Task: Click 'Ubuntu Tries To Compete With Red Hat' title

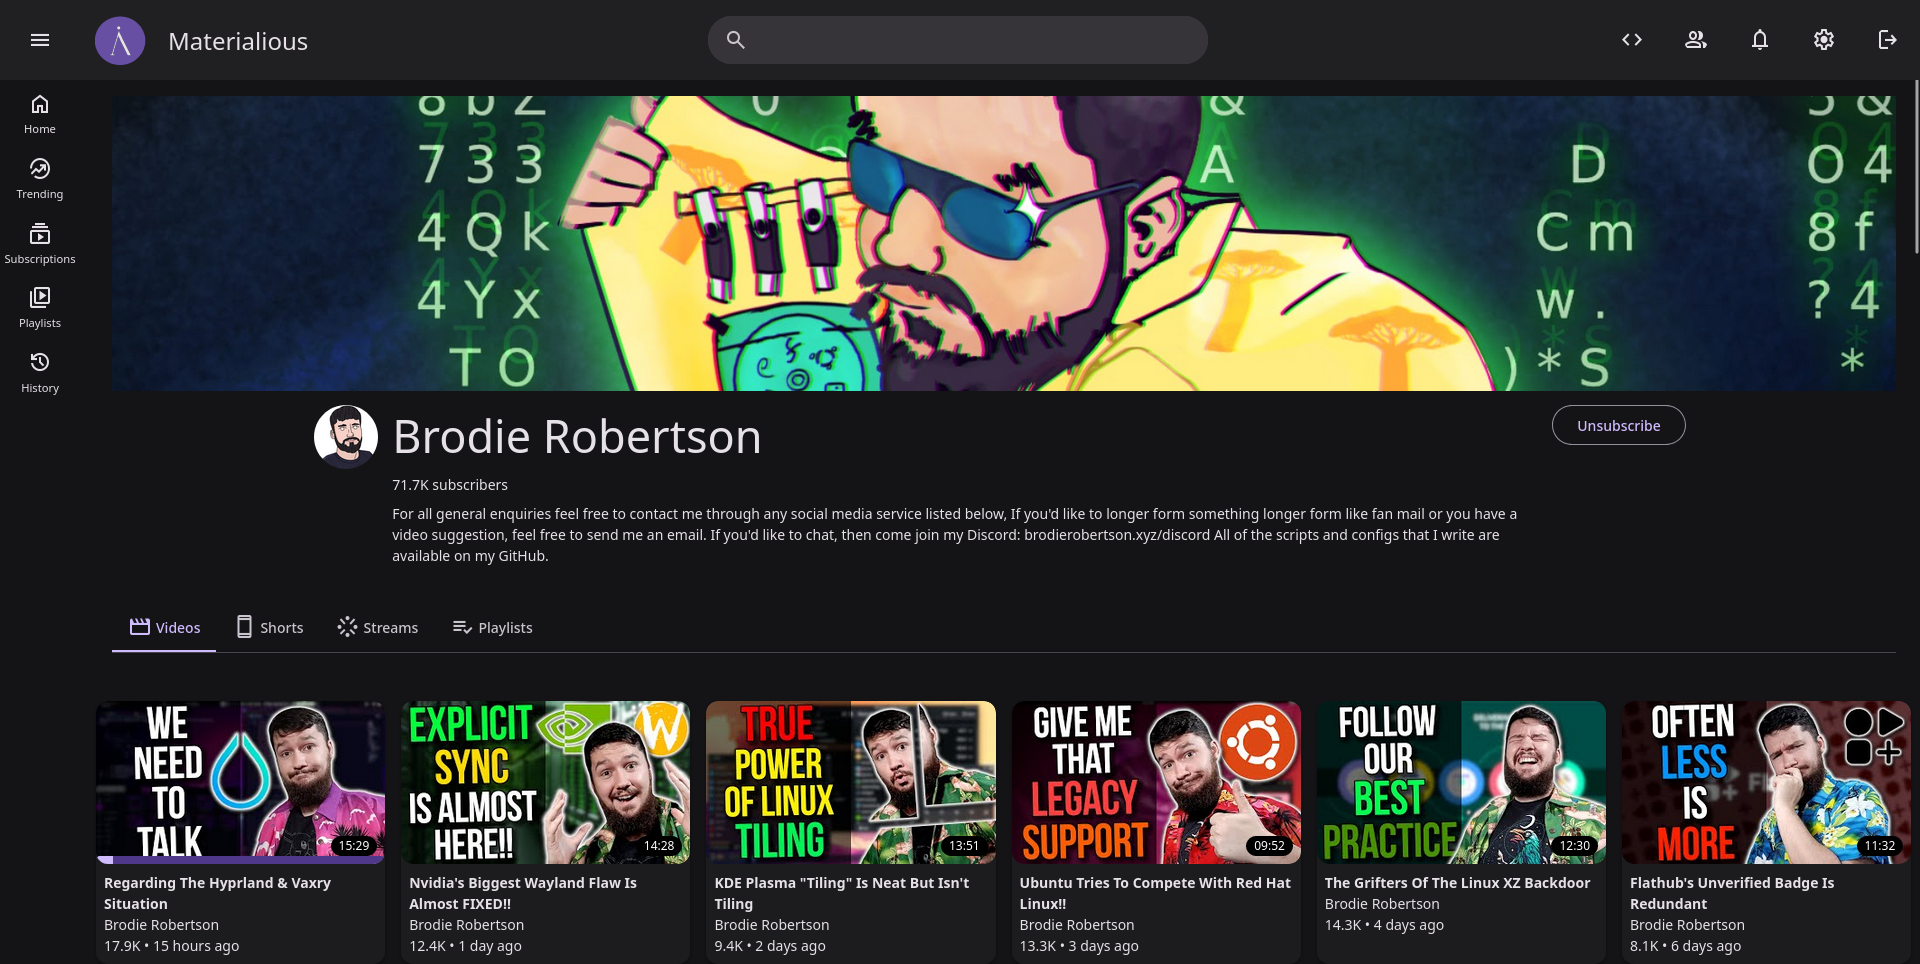Action: pyautogui.click(x=1155, y=893)
